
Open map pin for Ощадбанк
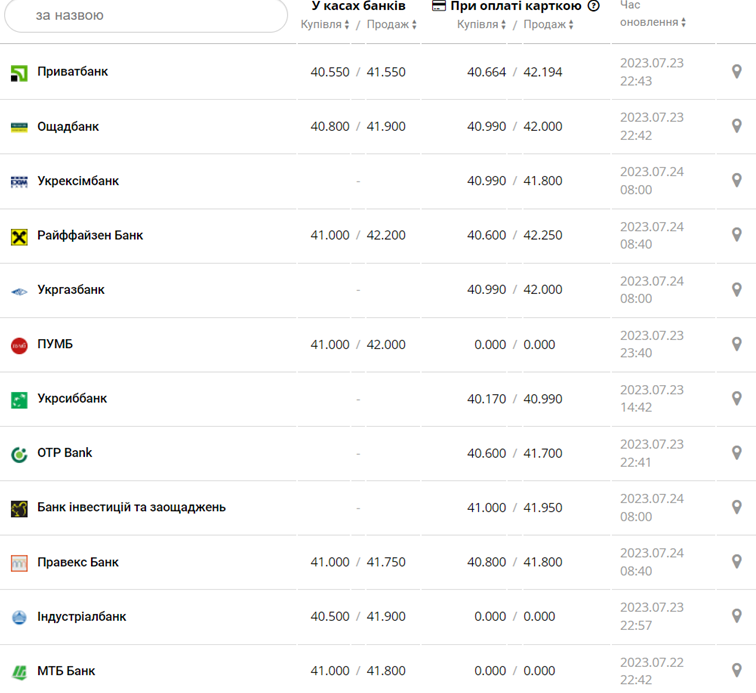tap(737, 127)
